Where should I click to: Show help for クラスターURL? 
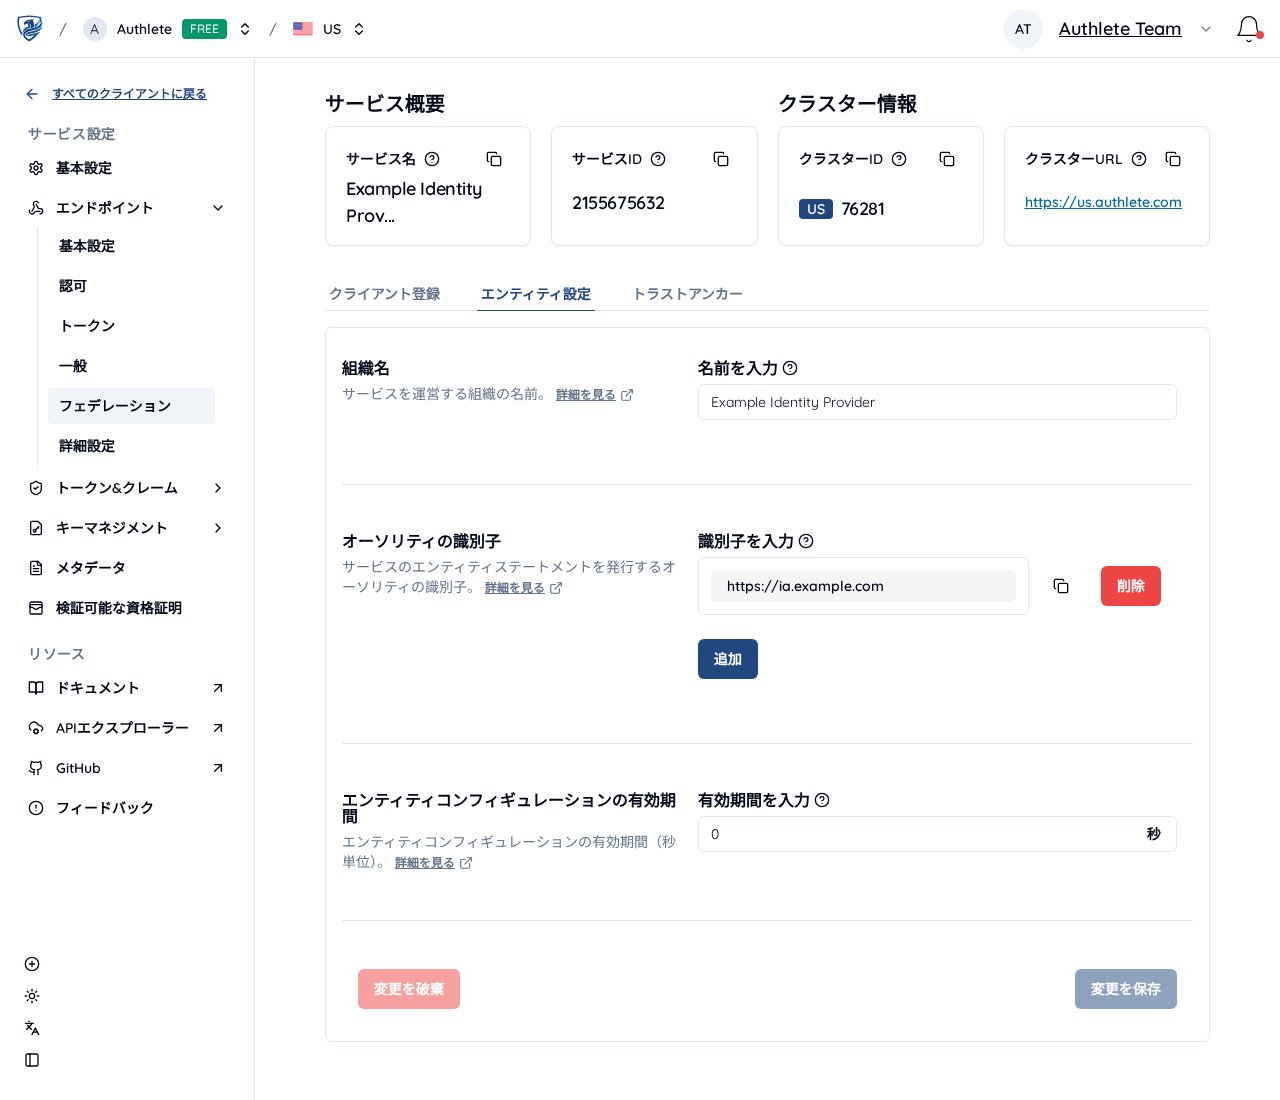[x=1139, y=159]
